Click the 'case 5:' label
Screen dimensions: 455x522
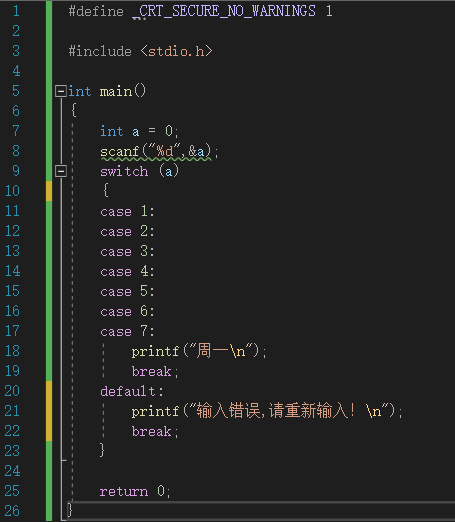pos(127,291)
